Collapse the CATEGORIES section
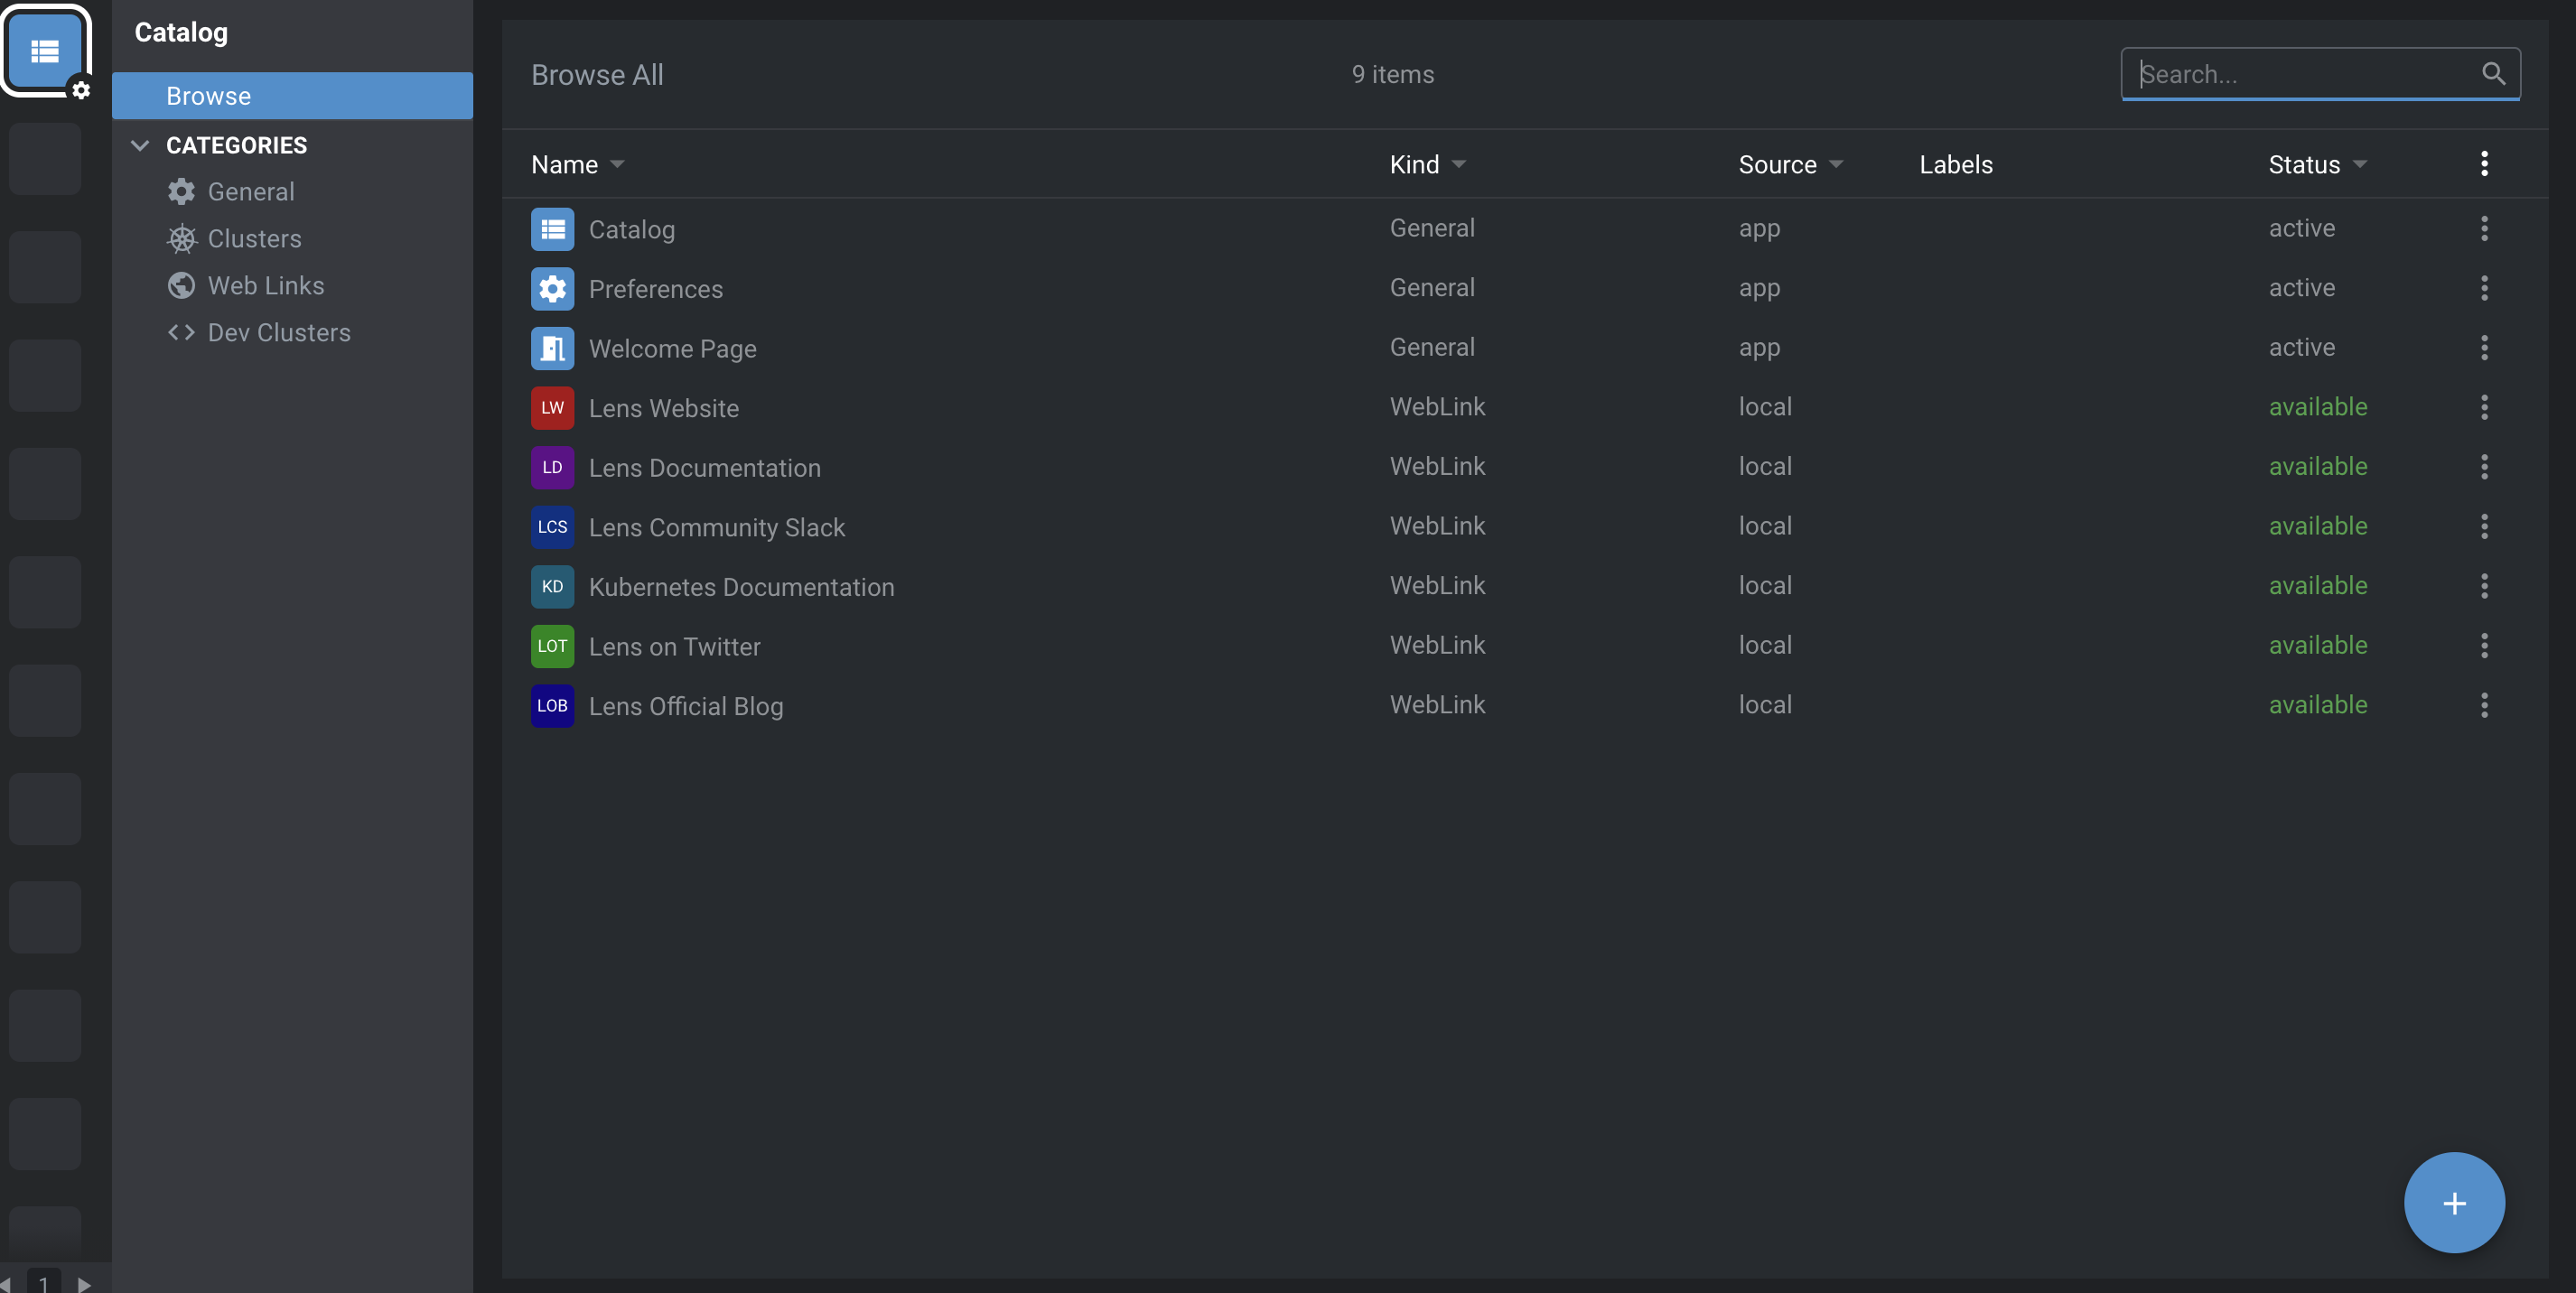2576x1293 pixels. click(x=140, y=146)
